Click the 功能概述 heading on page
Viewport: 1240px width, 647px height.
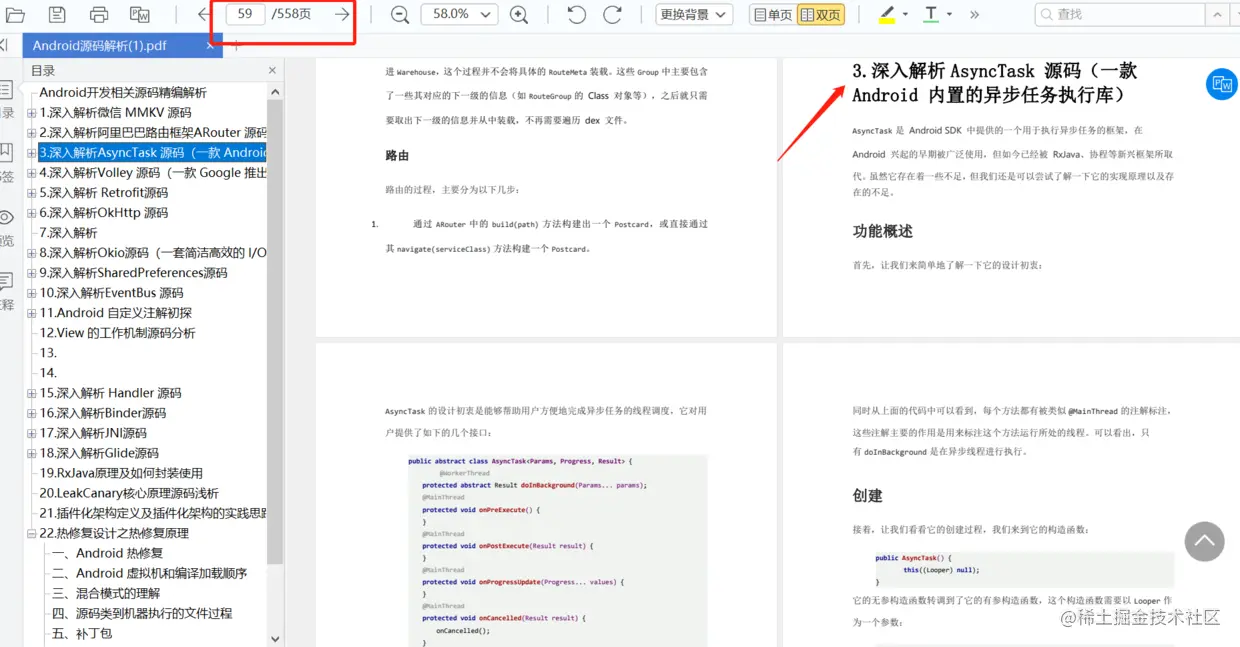point(882,231)
